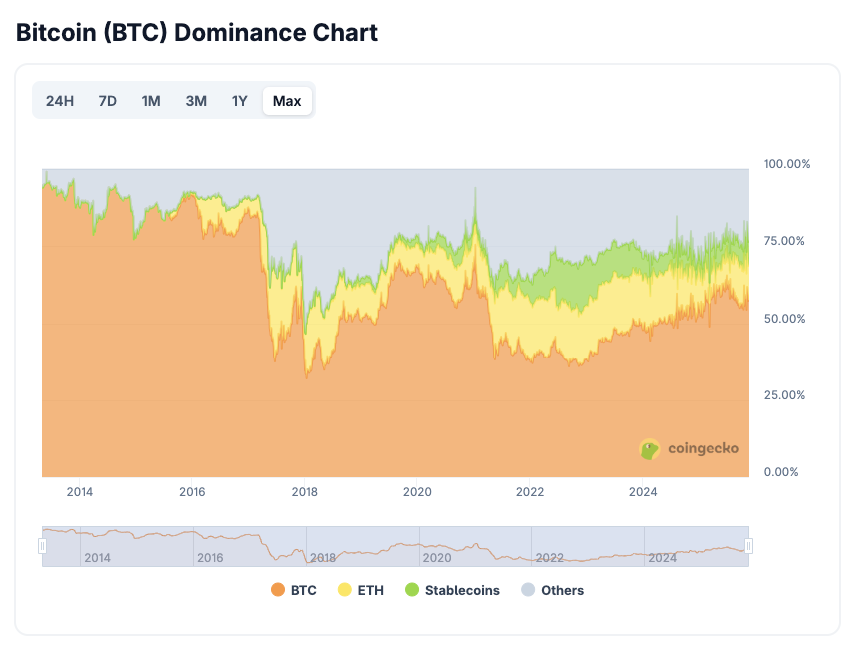Toggle Stablecoins series legend label
This screenshot has height=649, width=853.
point(462,591)
